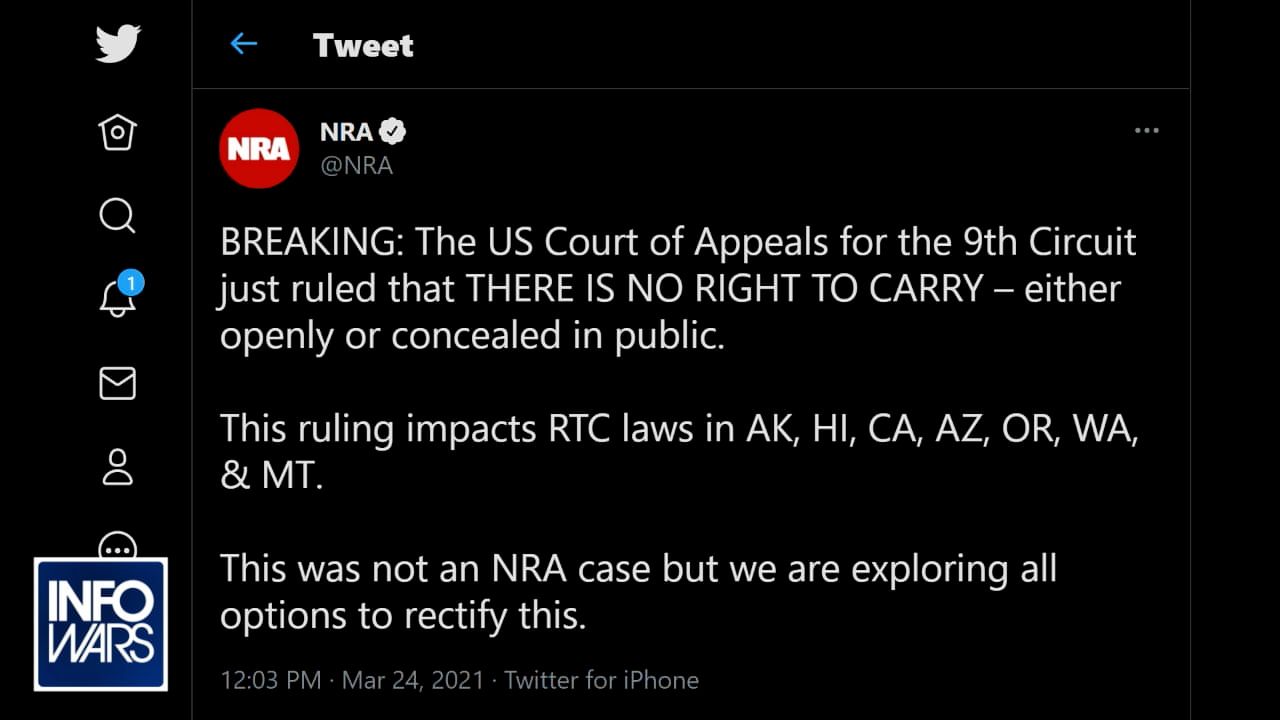Click the Twitter bird logo

(x=118, y=45)
